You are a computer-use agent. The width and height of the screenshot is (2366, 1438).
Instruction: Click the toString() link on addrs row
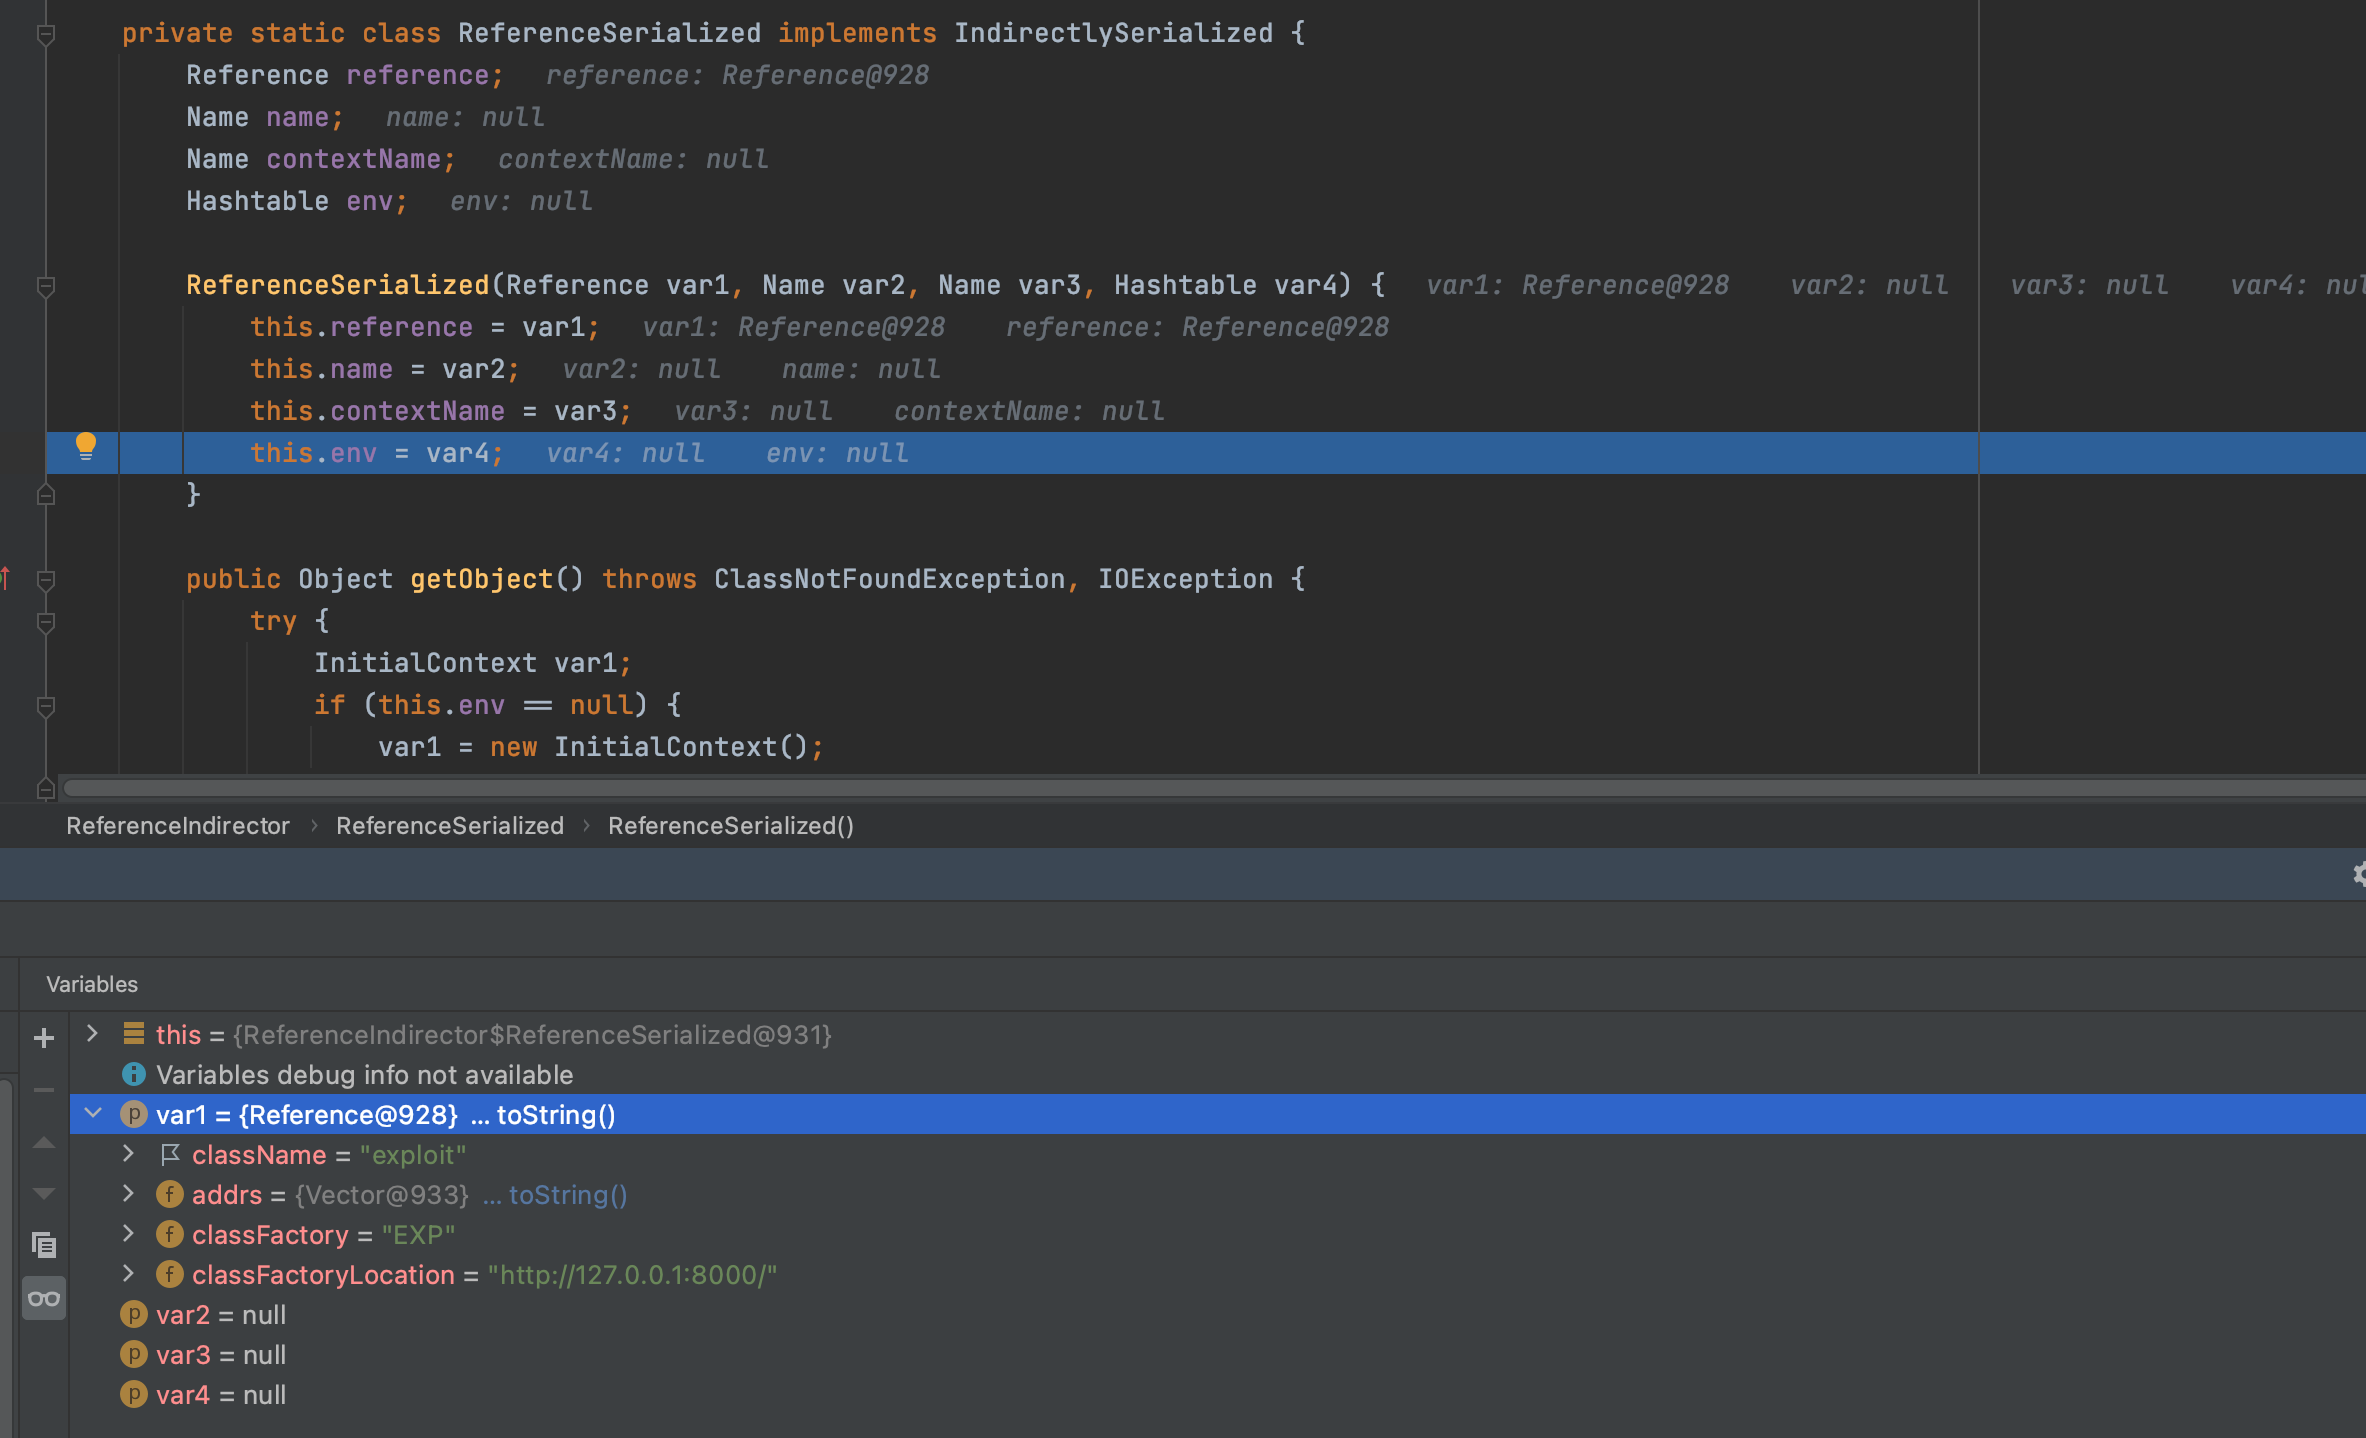click(567, 1194)
